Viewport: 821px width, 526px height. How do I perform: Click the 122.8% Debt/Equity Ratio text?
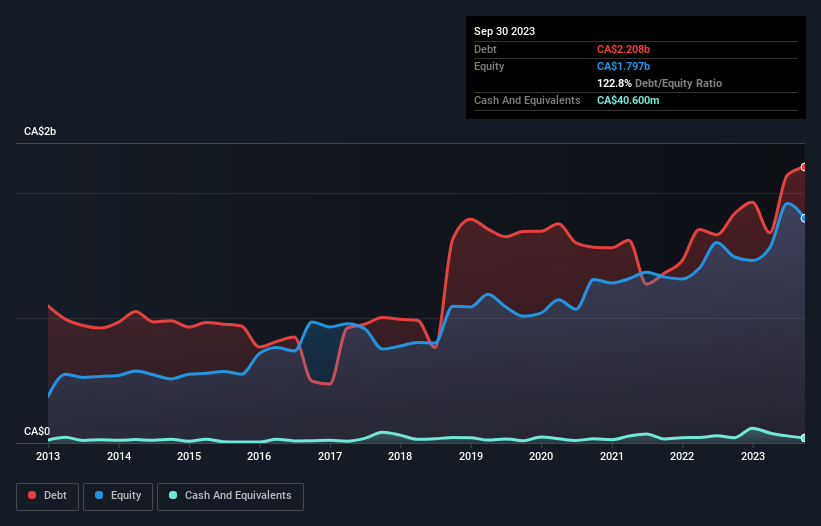click(659, 83)
